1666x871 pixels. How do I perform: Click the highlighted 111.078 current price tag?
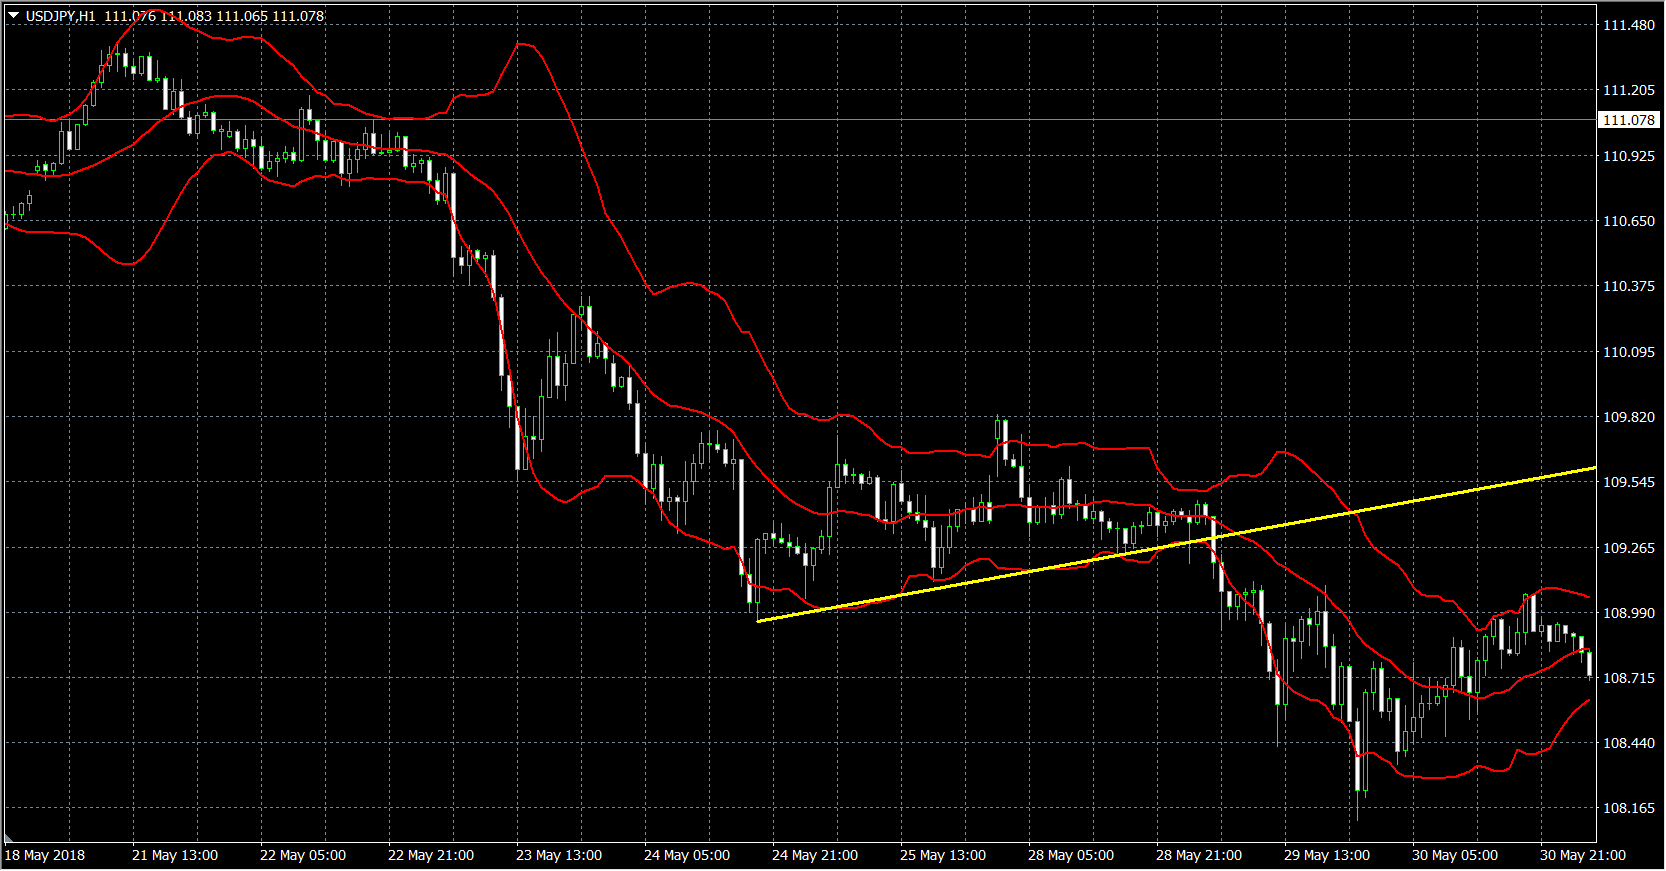point(1629,120)
